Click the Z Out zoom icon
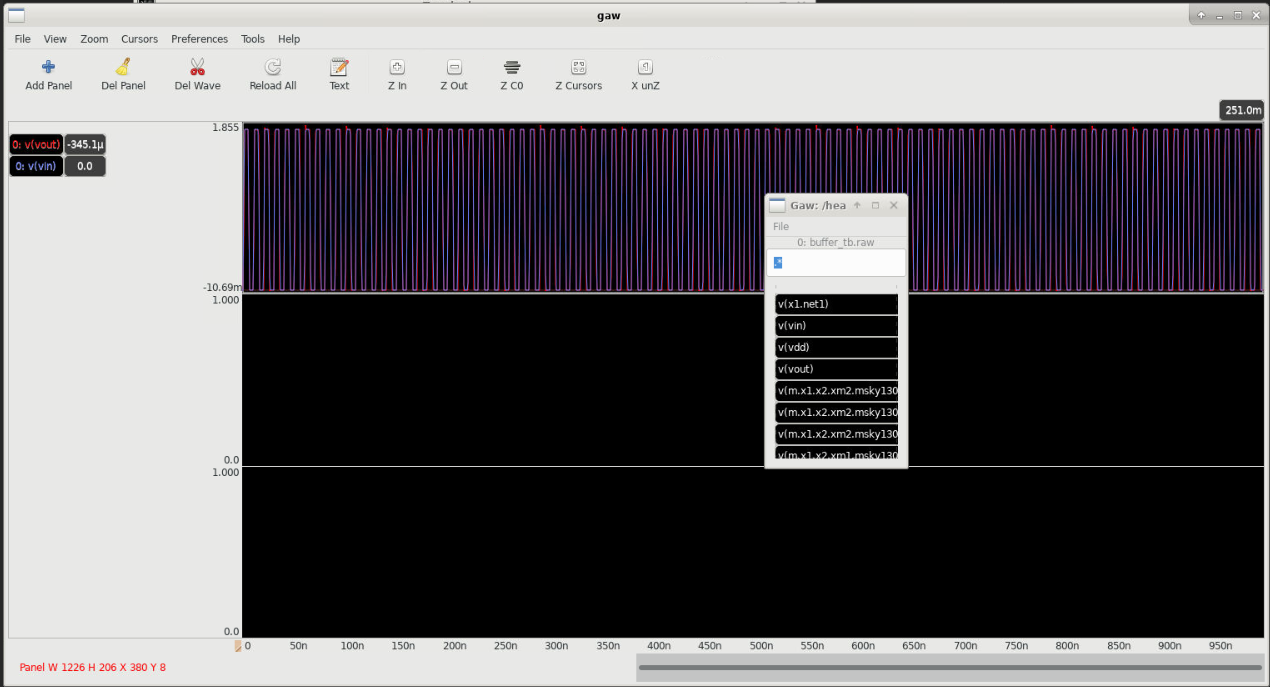Image resolution: width=1270 pixels, height=687 pixels. point(454,67)
